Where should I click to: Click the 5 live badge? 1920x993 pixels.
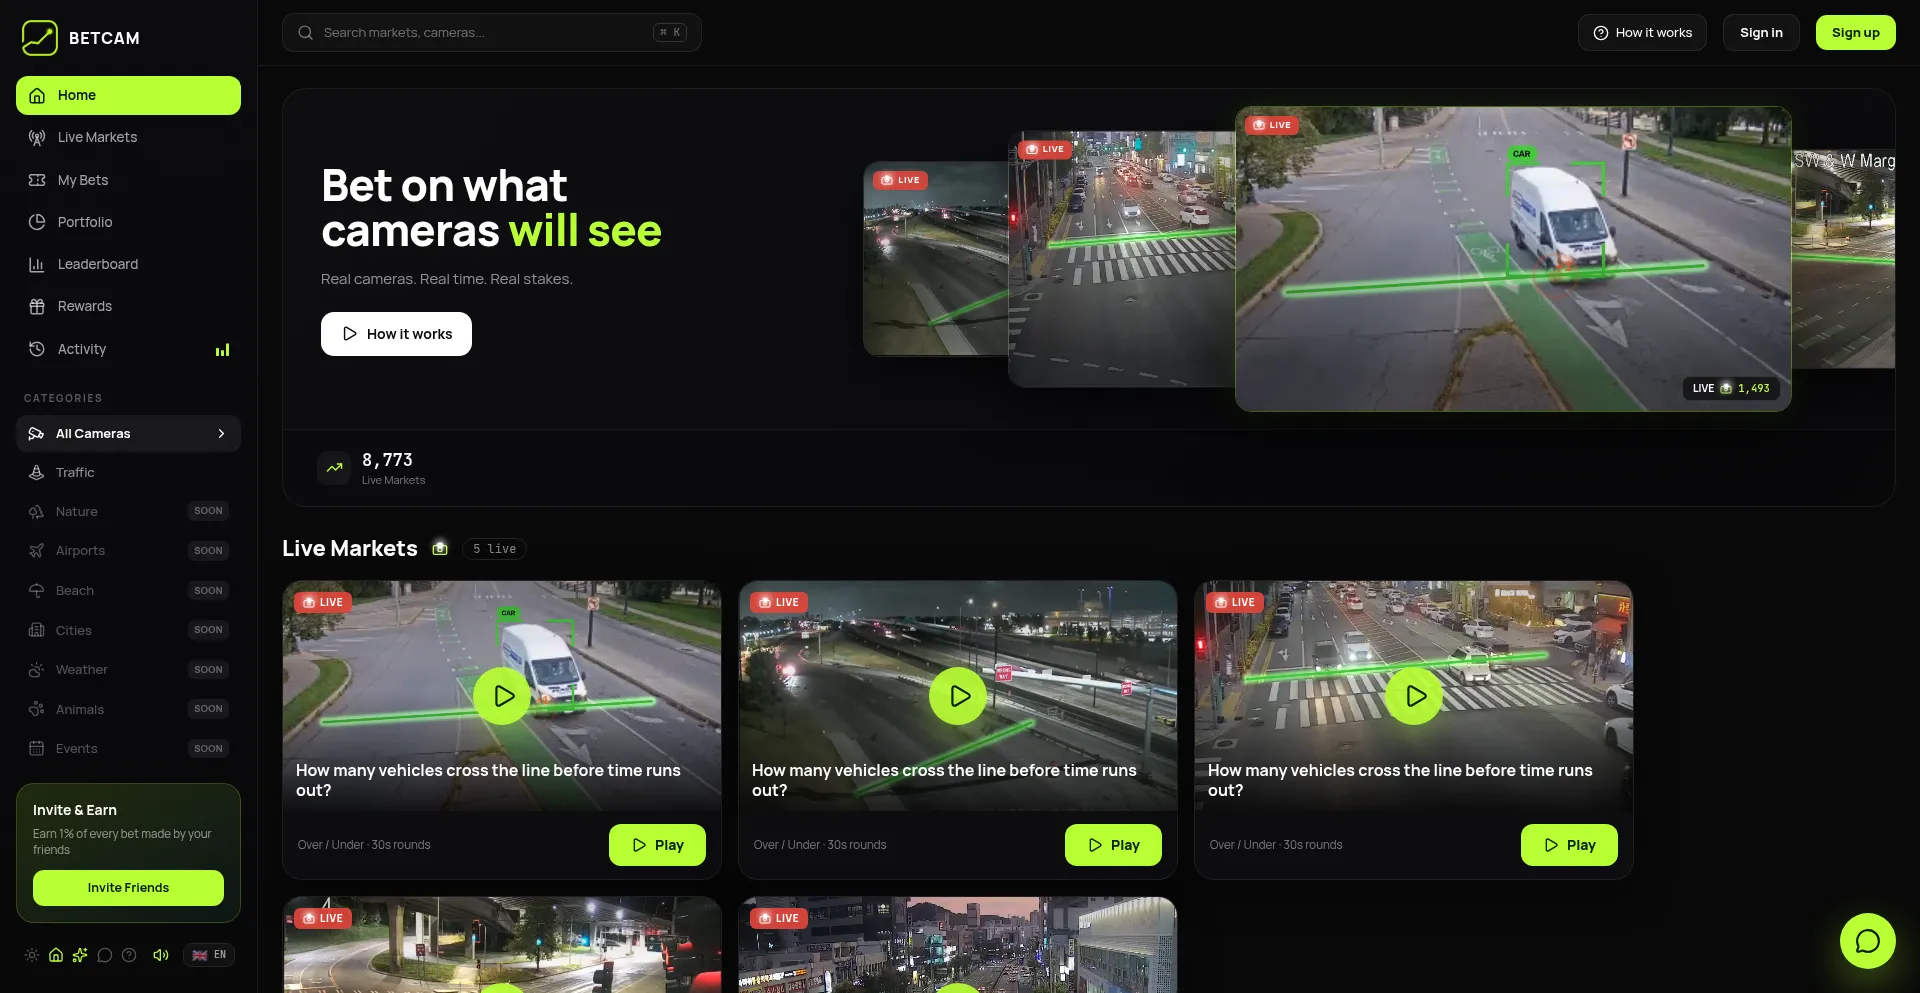[x=494, y=549]
